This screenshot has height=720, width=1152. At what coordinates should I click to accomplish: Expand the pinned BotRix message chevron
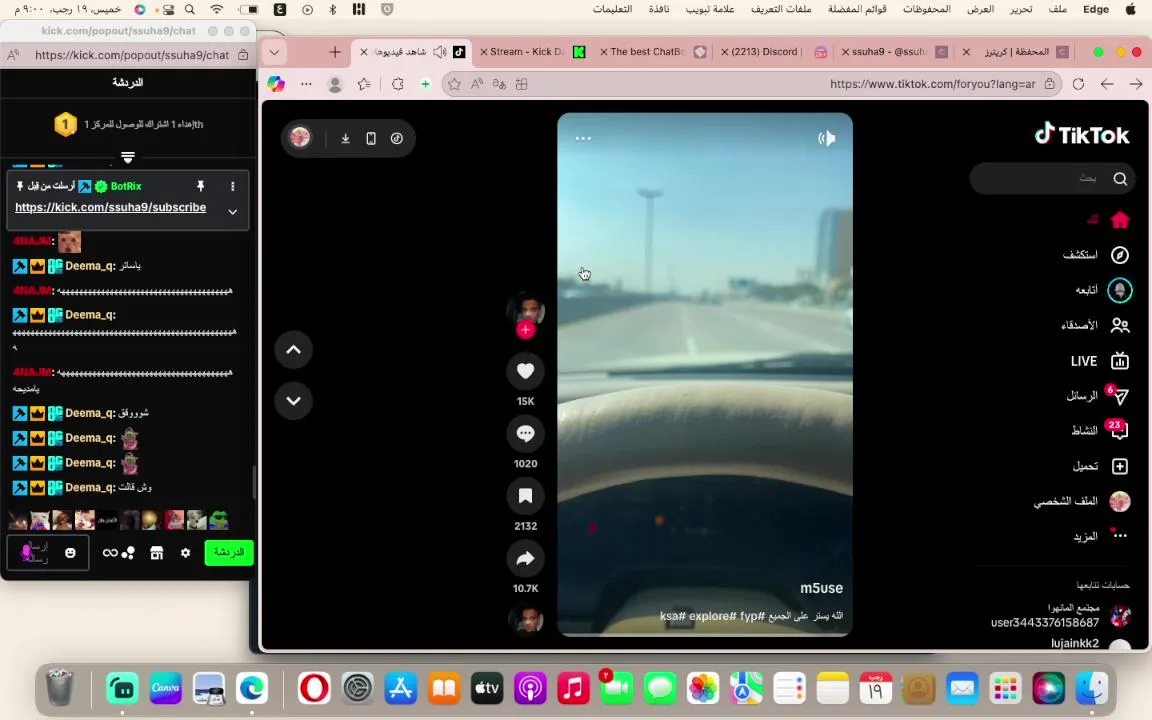coord(232,212)
